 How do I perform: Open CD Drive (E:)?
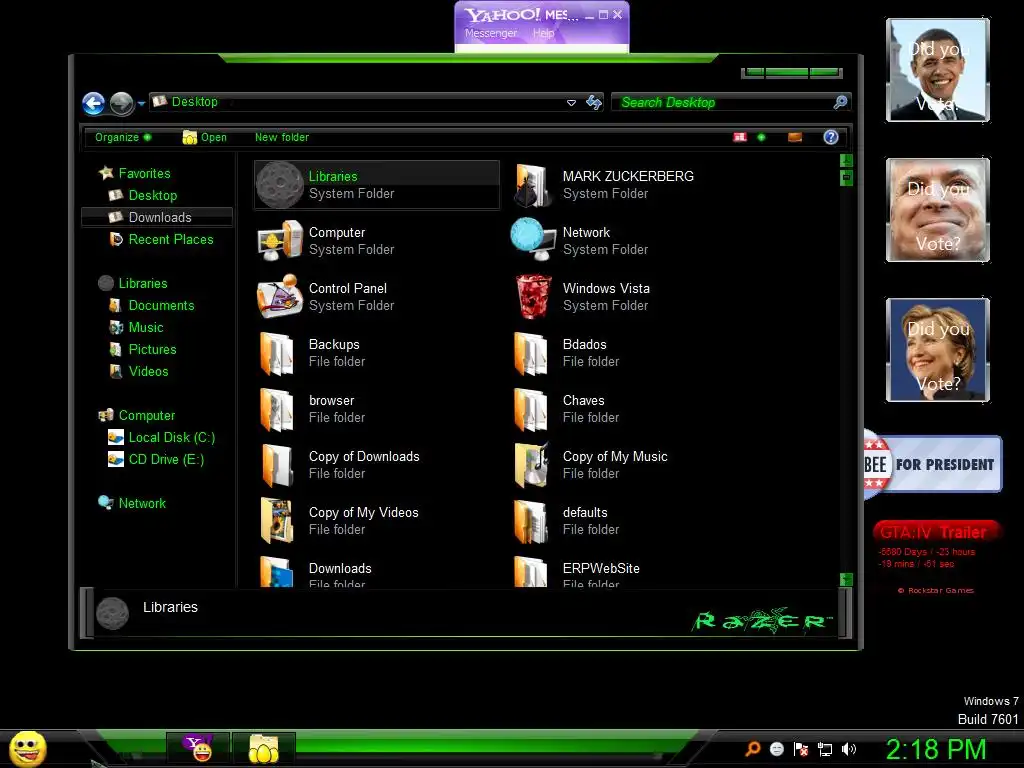(156, 460)
